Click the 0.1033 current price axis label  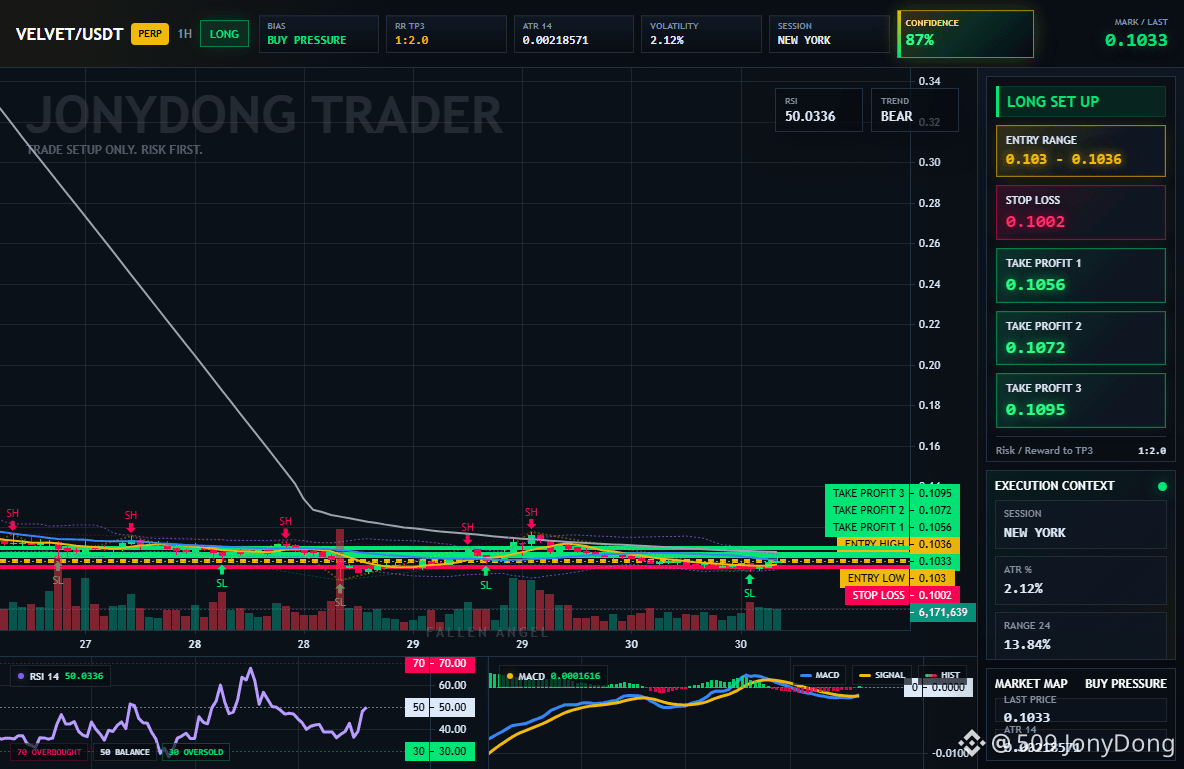(x=935, y=561)
